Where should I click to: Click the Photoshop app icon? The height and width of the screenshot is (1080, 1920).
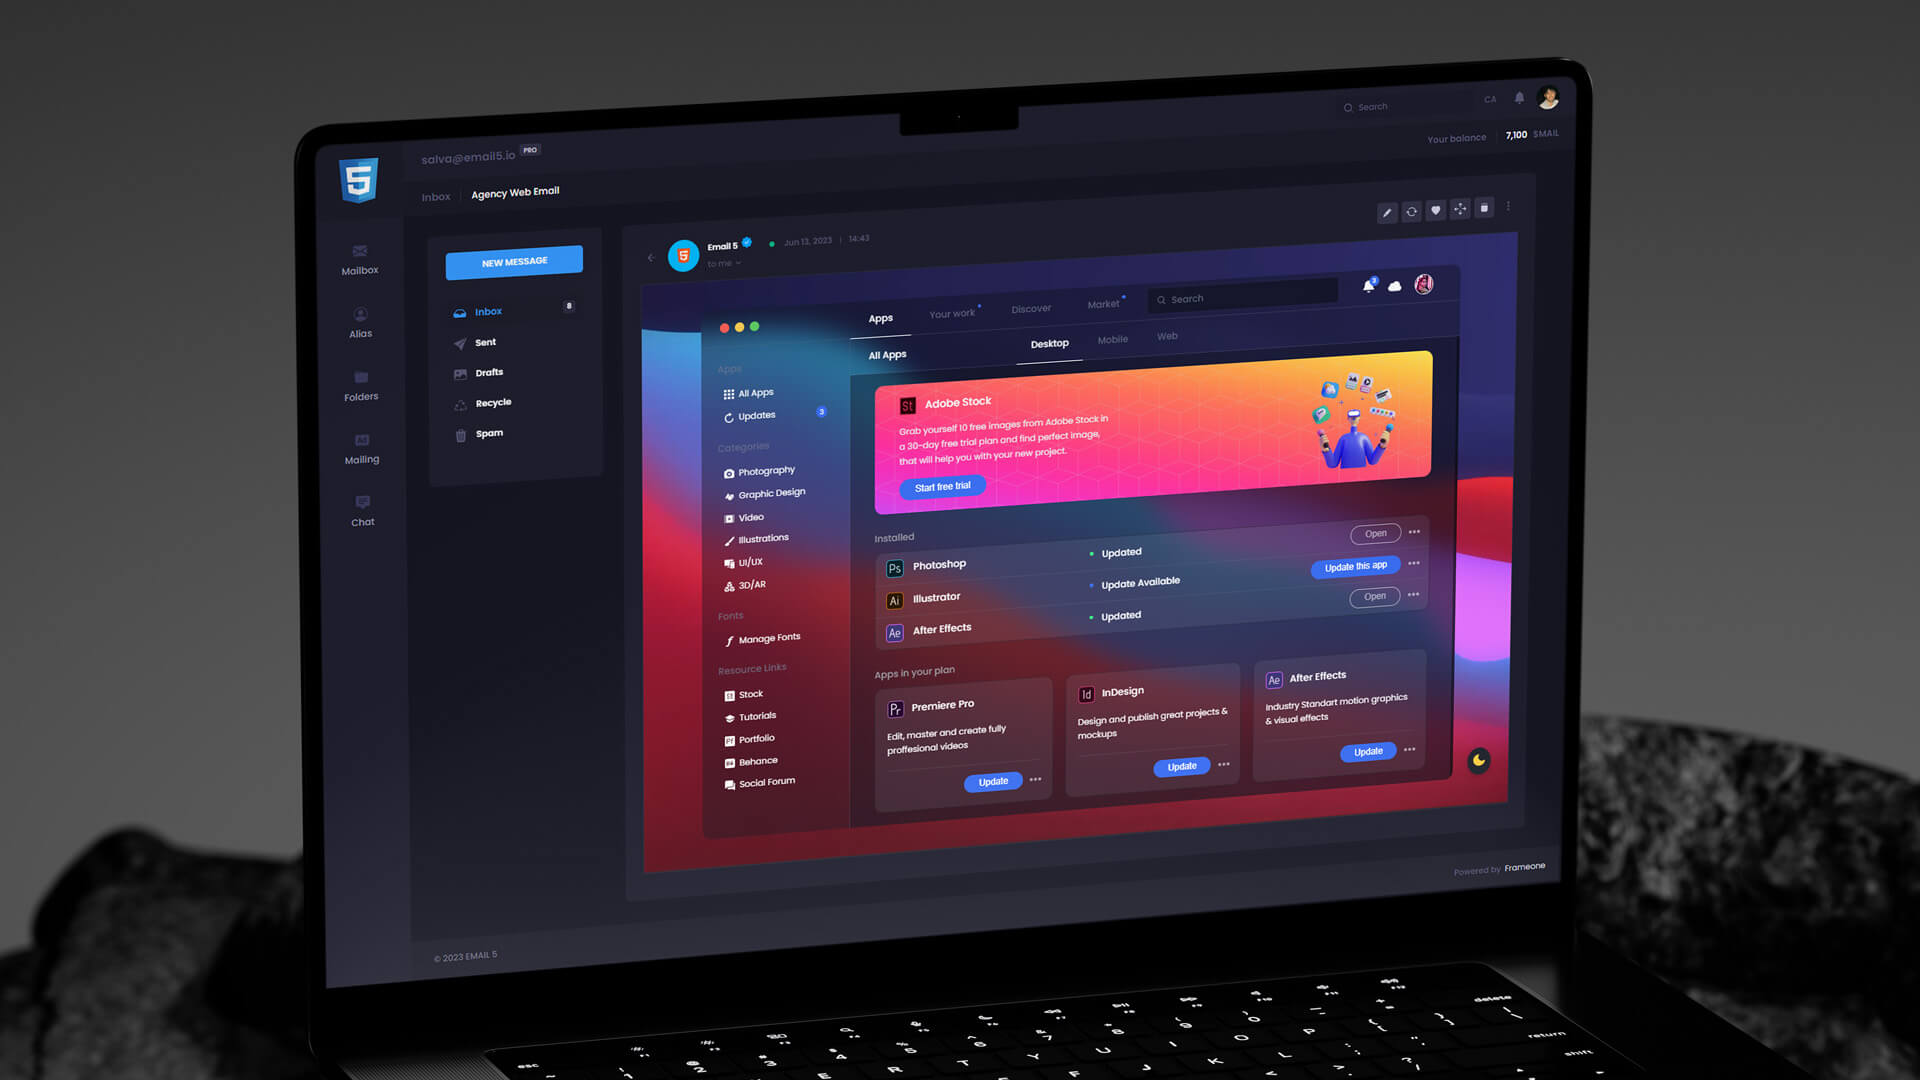pos(895,564)
